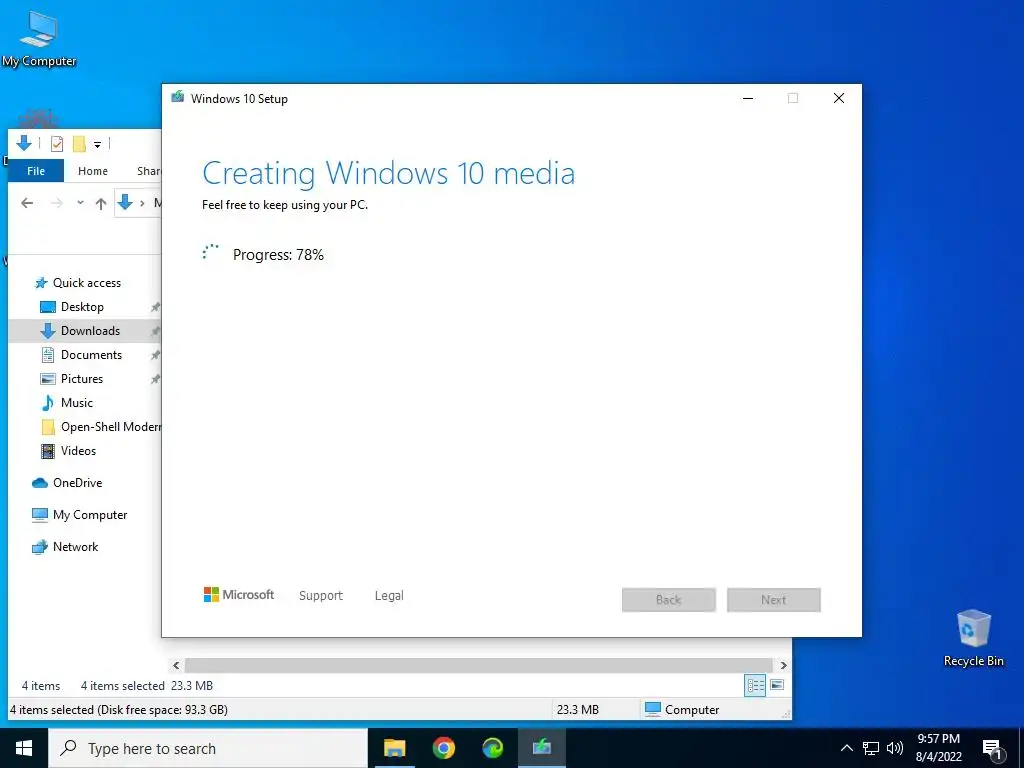Click Computer zone in Explorer status bar
The image size is (1024, 768).
[x=682, y=710]
